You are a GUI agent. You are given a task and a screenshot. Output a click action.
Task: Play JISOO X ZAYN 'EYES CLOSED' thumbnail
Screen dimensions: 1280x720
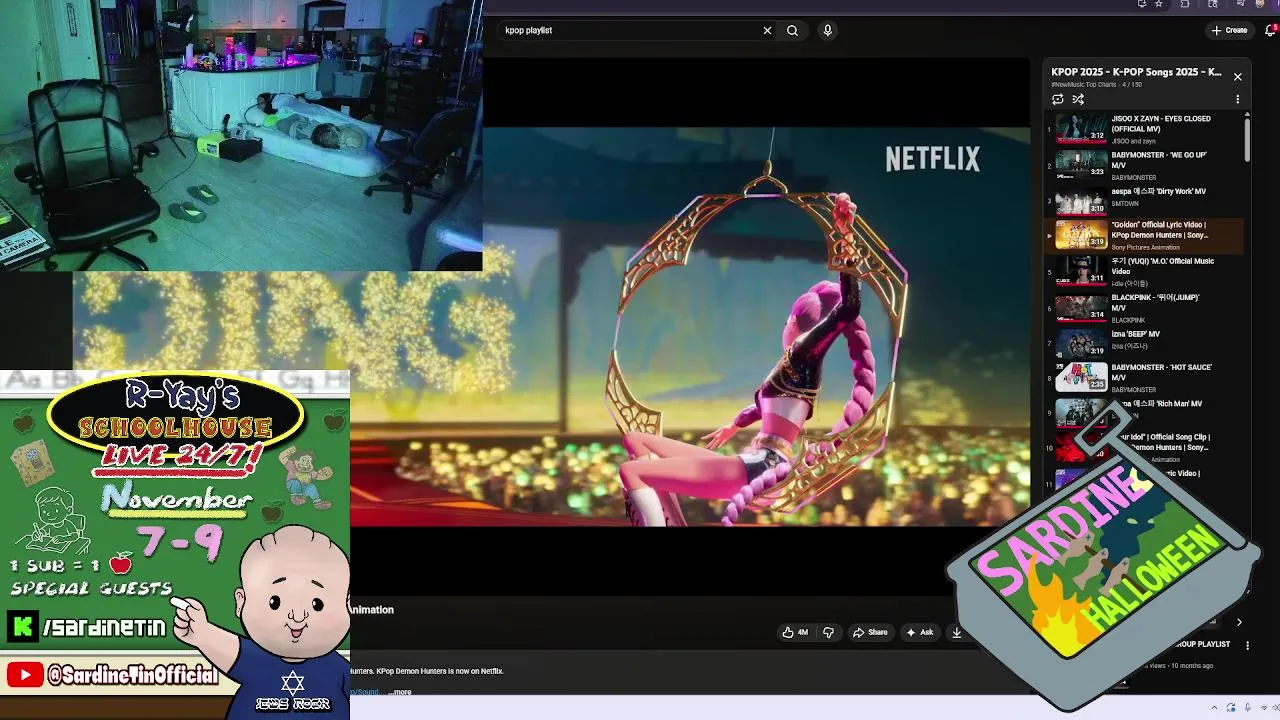pyautogui.click(x=1081, y=128)
